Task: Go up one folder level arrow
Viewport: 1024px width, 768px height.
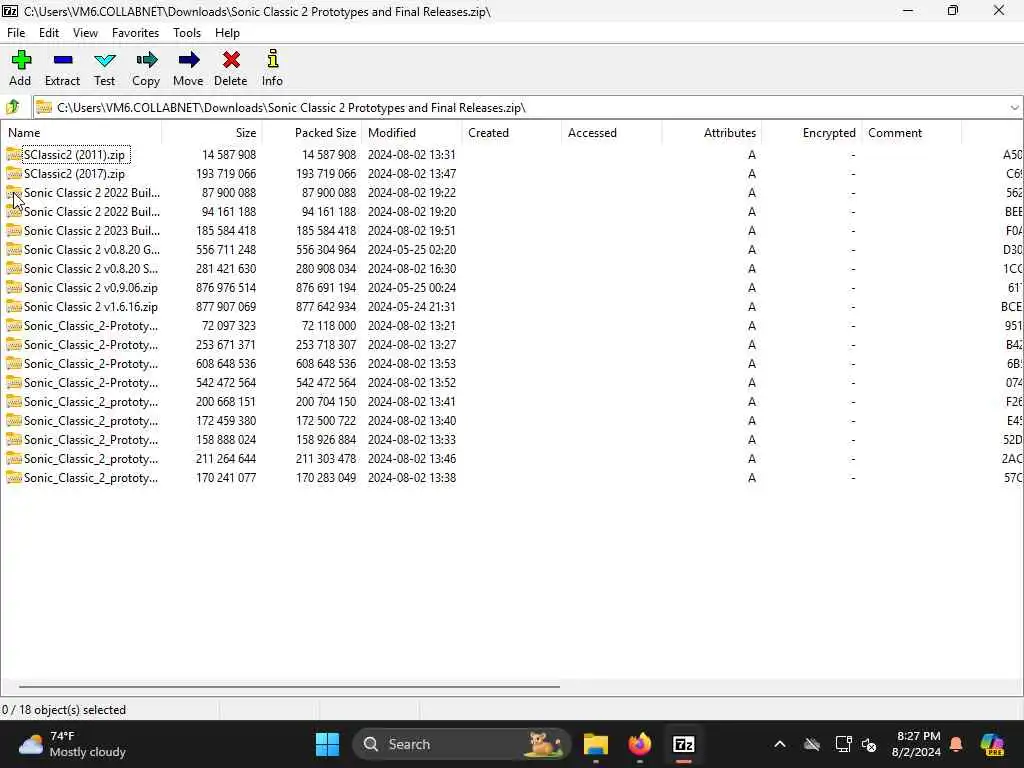Action: 12,106
